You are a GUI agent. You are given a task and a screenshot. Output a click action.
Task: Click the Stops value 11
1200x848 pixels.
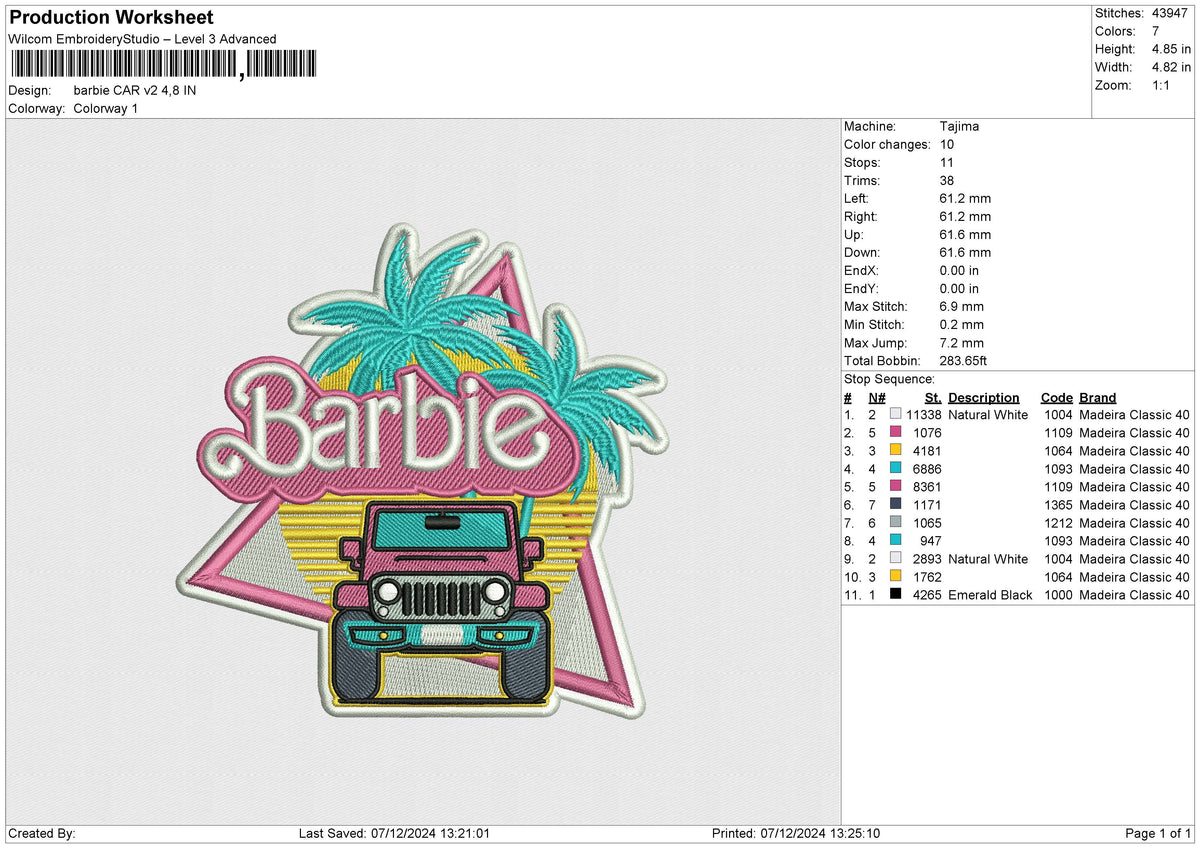pyautogui.click(x=947, y=162)
